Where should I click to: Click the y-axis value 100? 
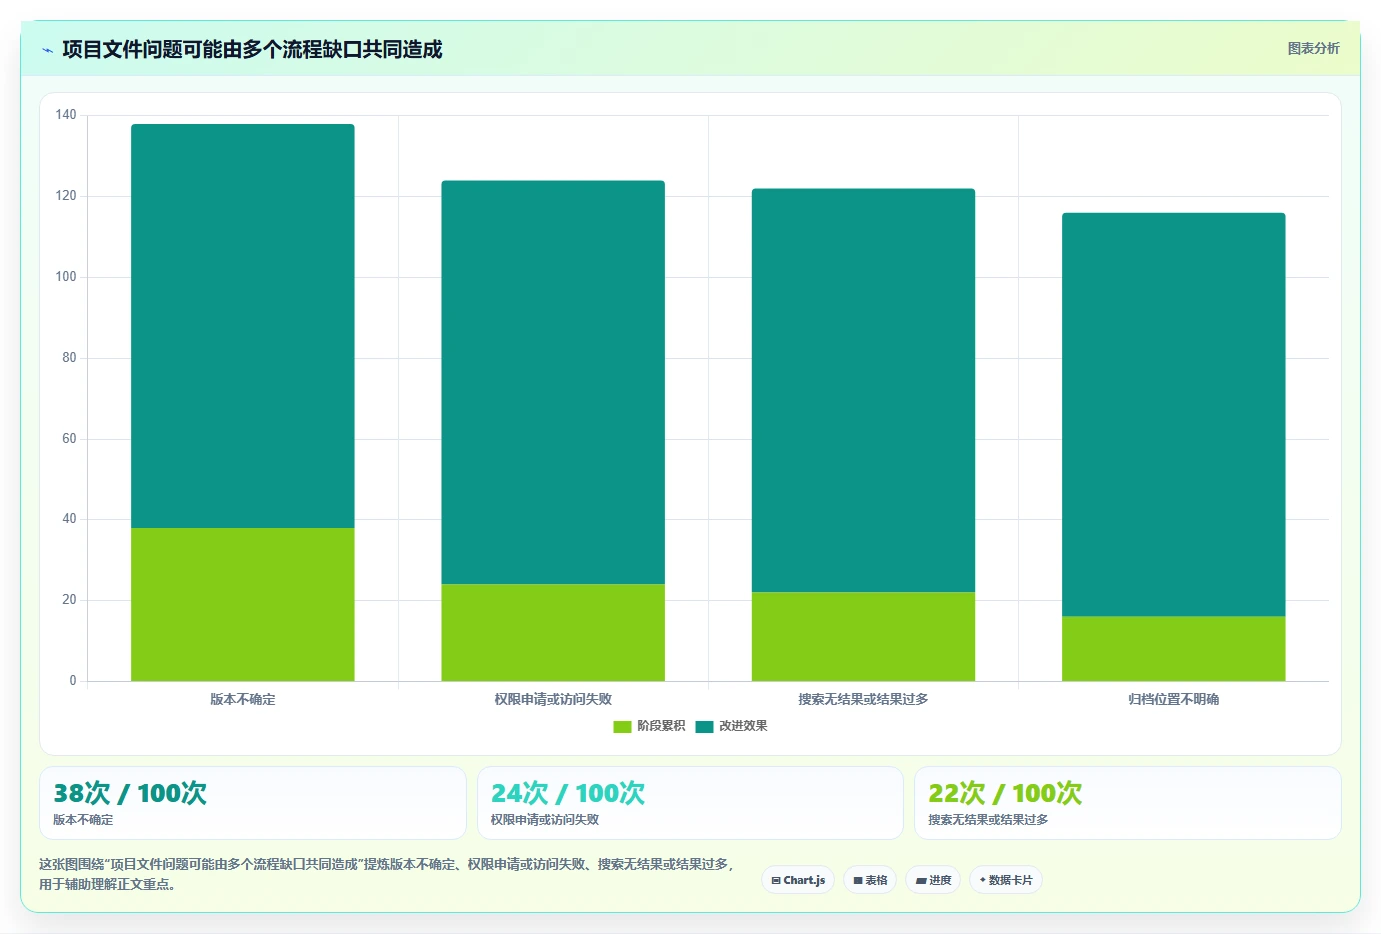click(66, 277)
